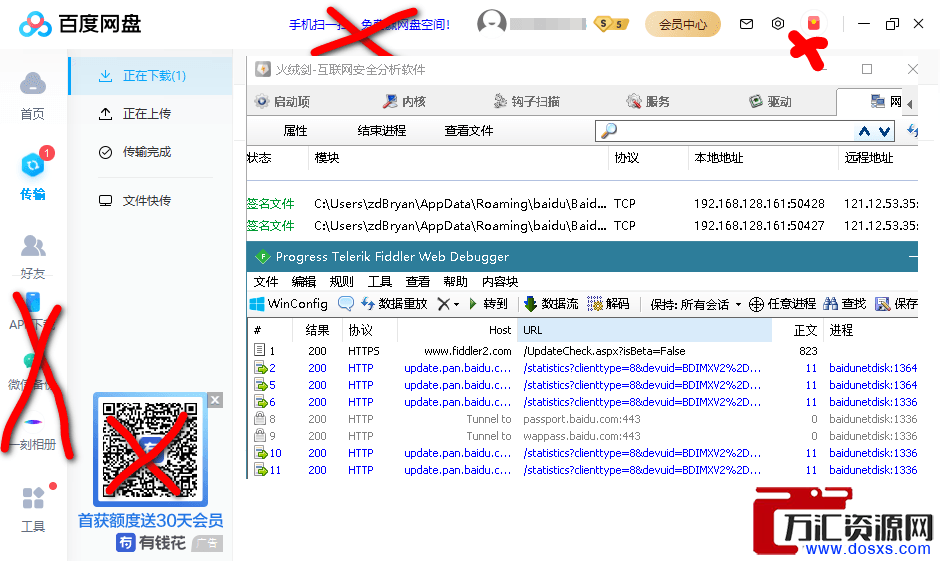940x561 pixels.
Task: Click the 百度网盘 logo
Action: click(80, 24)
